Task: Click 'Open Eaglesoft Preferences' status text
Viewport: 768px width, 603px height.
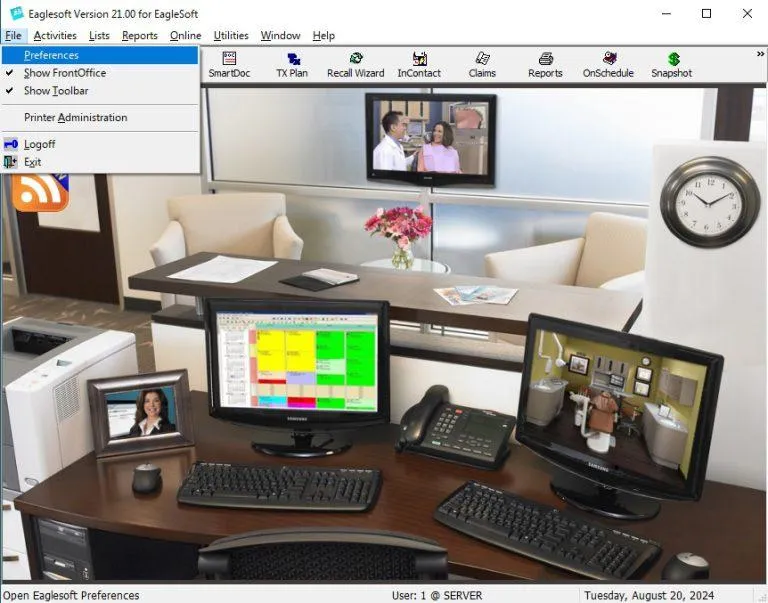Action: tap(71, 595)
